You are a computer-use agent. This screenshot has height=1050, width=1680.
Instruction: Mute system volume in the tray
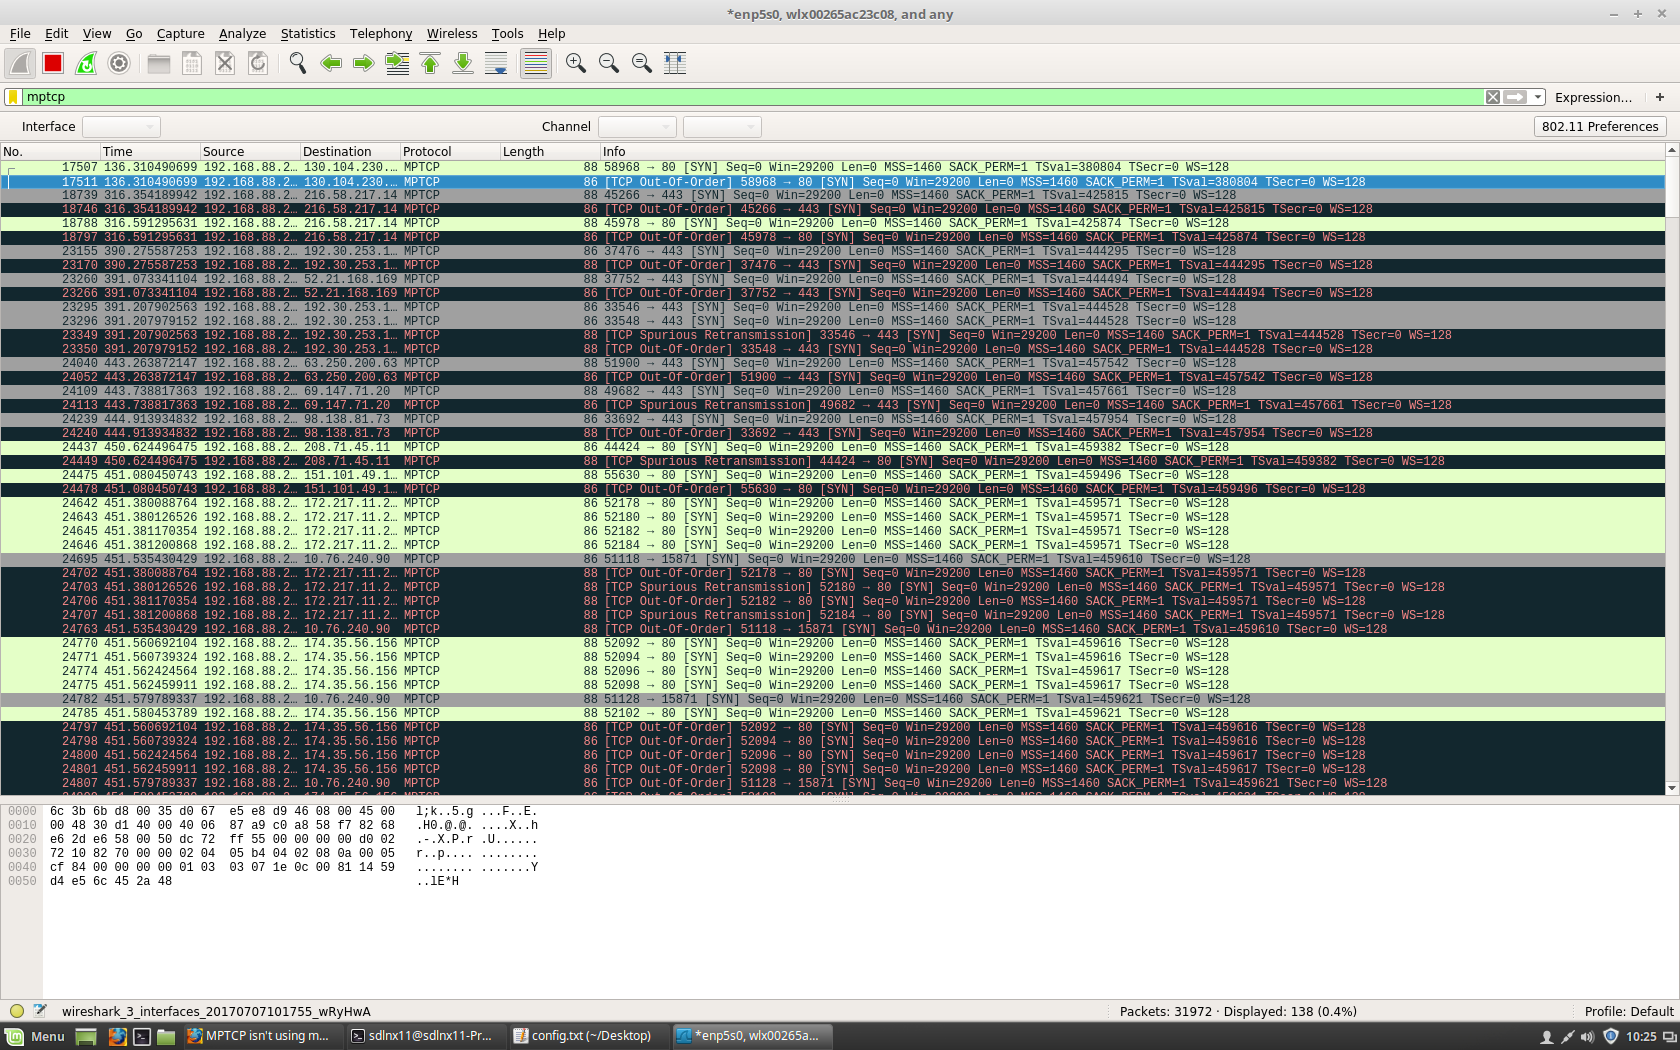point(1588,1036)
